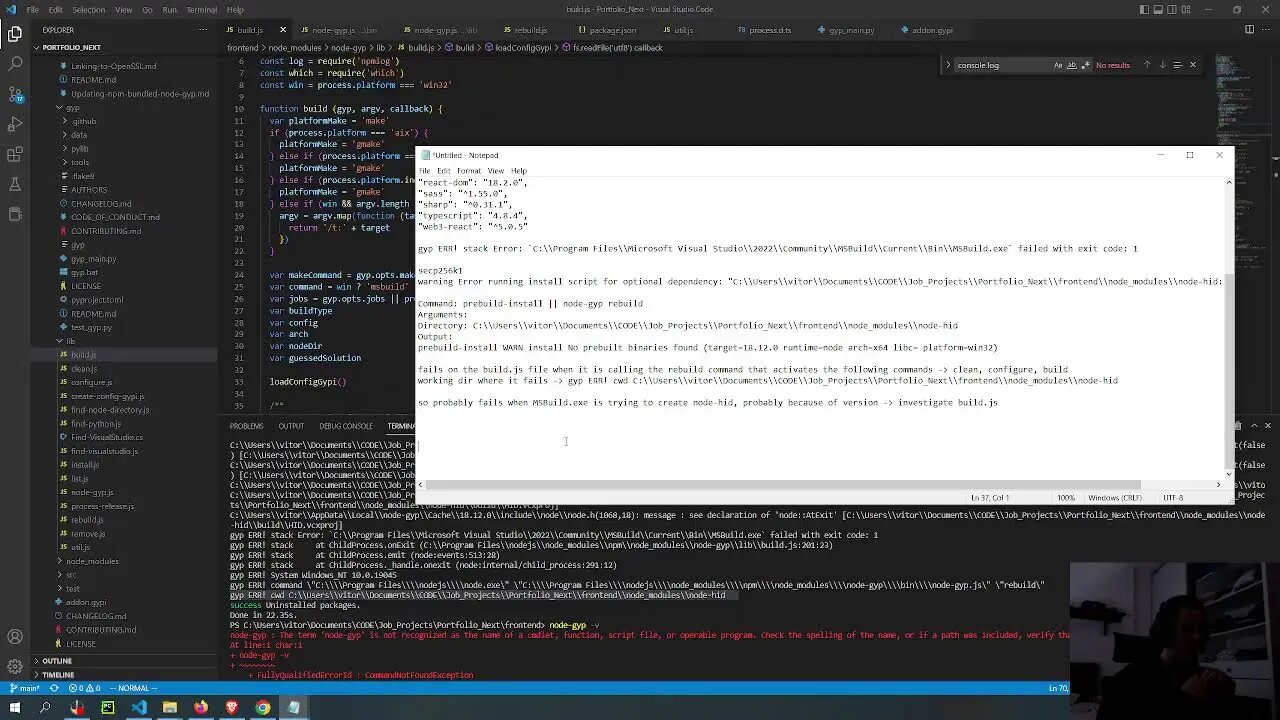Image resolution: width=1280 pixels, height=720 pixels.
Task: Open the Search view in activity bar
Action: (15, 64)
